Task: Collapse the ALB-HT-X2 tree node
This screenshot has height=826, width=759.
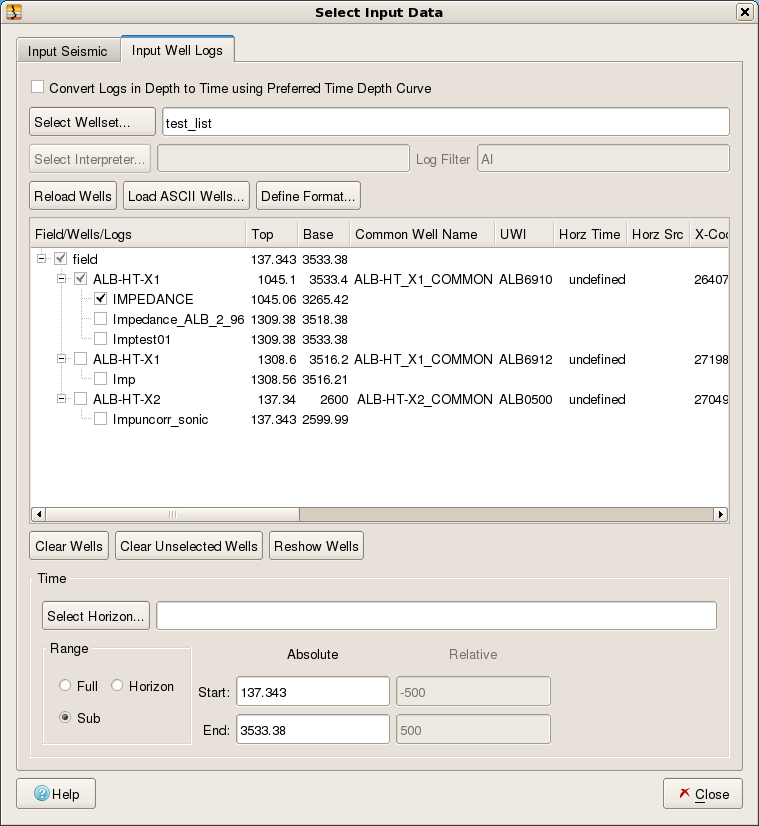Action: point(61,399)
